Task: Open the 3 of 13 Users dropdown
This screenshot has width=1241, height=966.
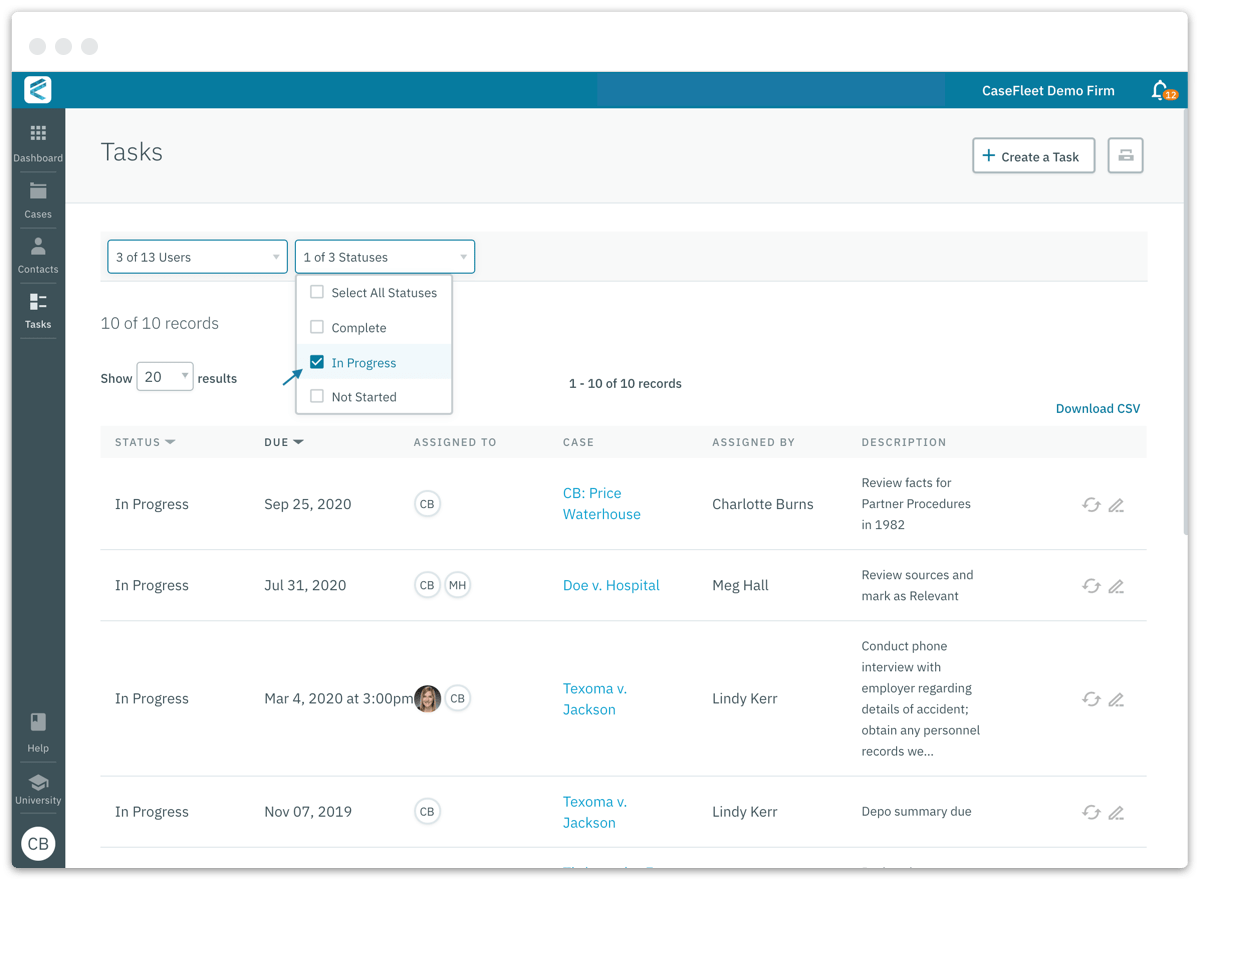Action: coord(197,256)
